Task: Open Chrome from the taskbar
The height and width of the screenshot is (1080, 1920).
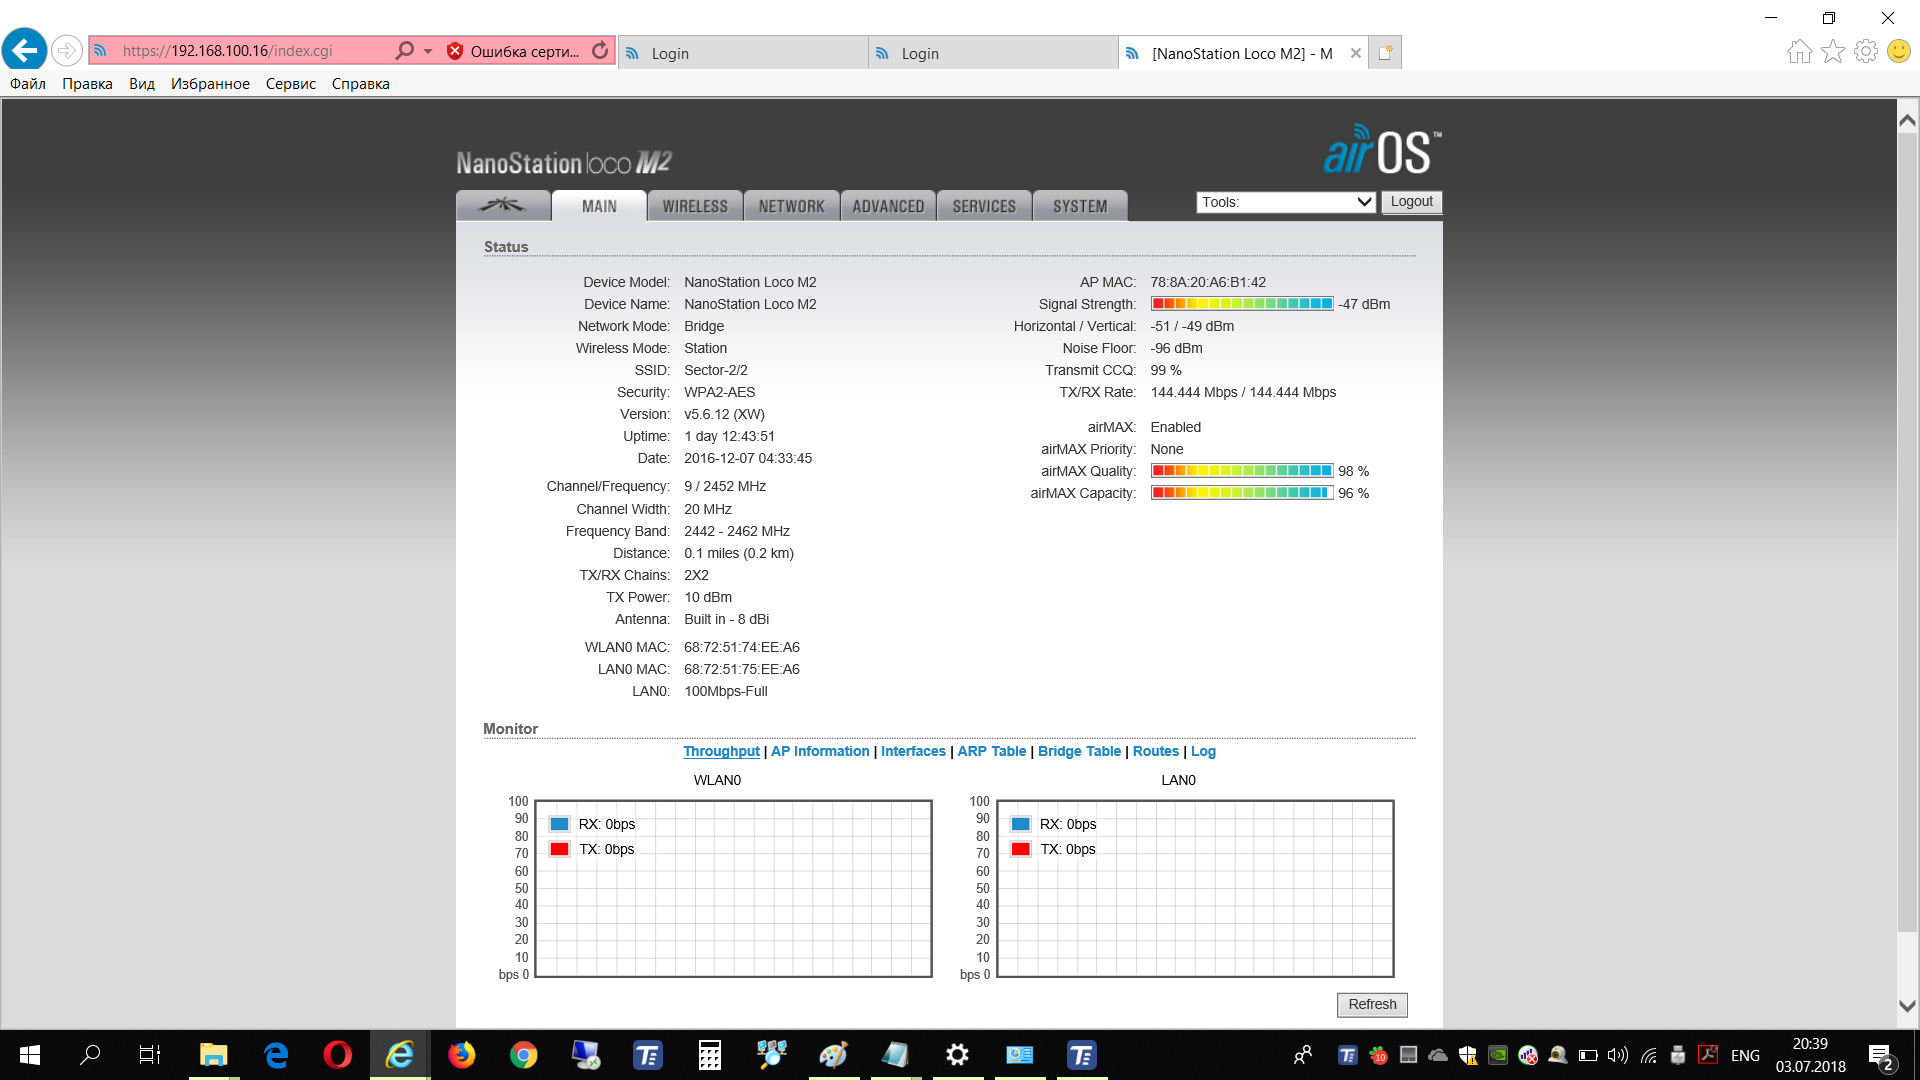Action: [x=523, y=1055]
